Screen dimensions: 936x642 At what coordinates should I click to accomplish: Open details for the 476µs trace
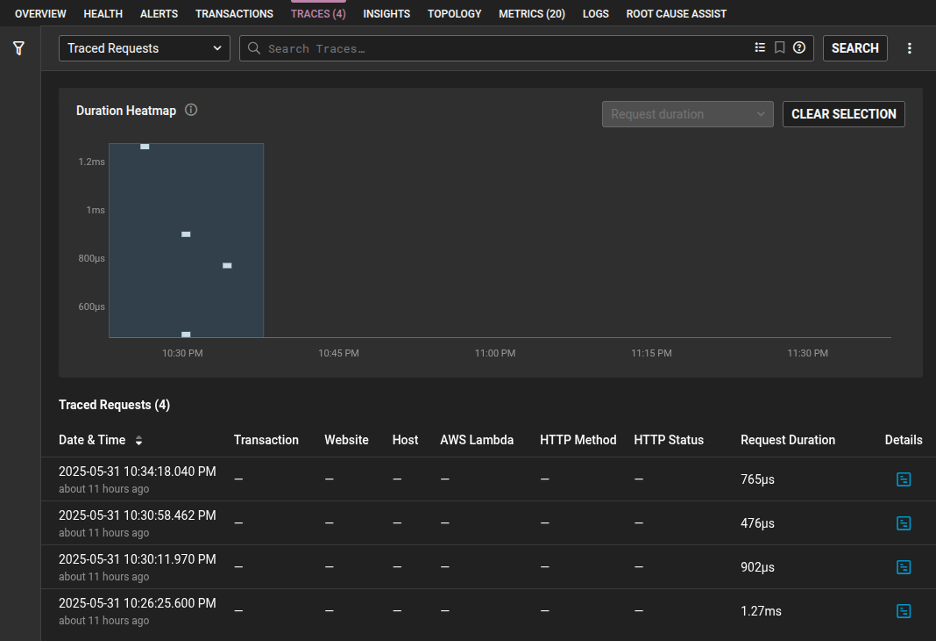(x=903, y=523)
